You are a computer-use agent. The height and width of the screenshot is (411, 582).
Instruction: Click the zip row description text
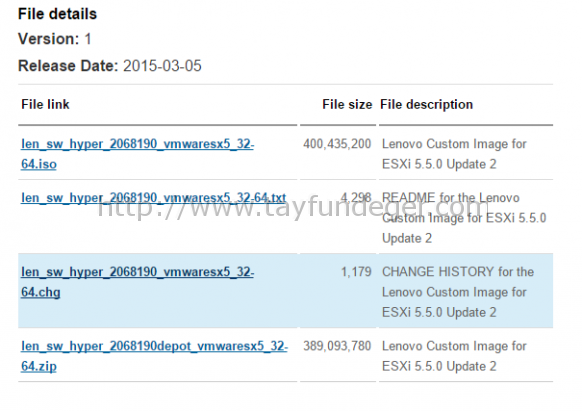[x=454, y=356]
